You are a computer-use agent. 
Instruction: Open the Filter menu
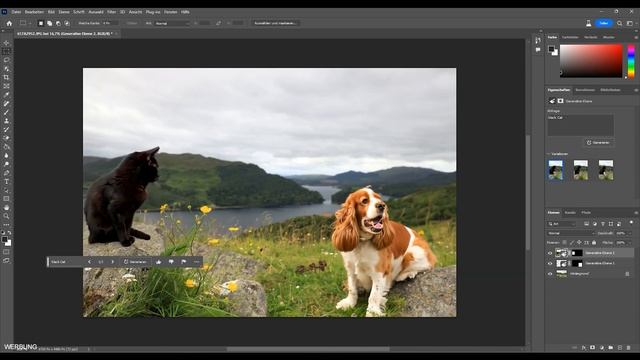click(111, 12)
